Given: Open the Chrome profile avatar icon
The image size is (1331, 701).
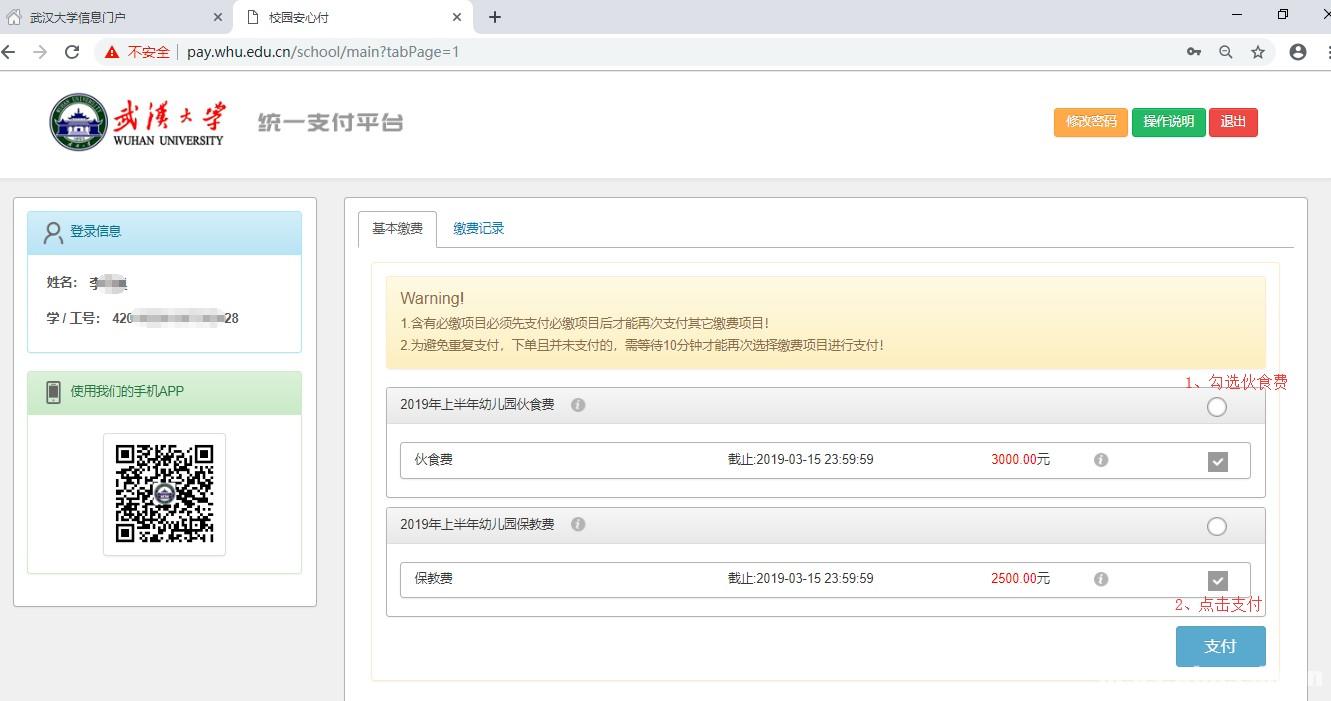Looking at the screenshot, I should click(1298, 52).
